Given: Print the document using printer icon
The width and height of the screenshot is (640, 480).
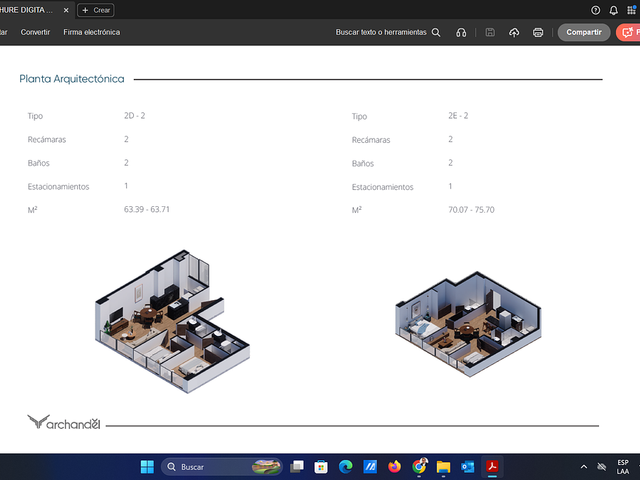Looking at the screenshot, I should pyautogui.click(x=538, y=32).
